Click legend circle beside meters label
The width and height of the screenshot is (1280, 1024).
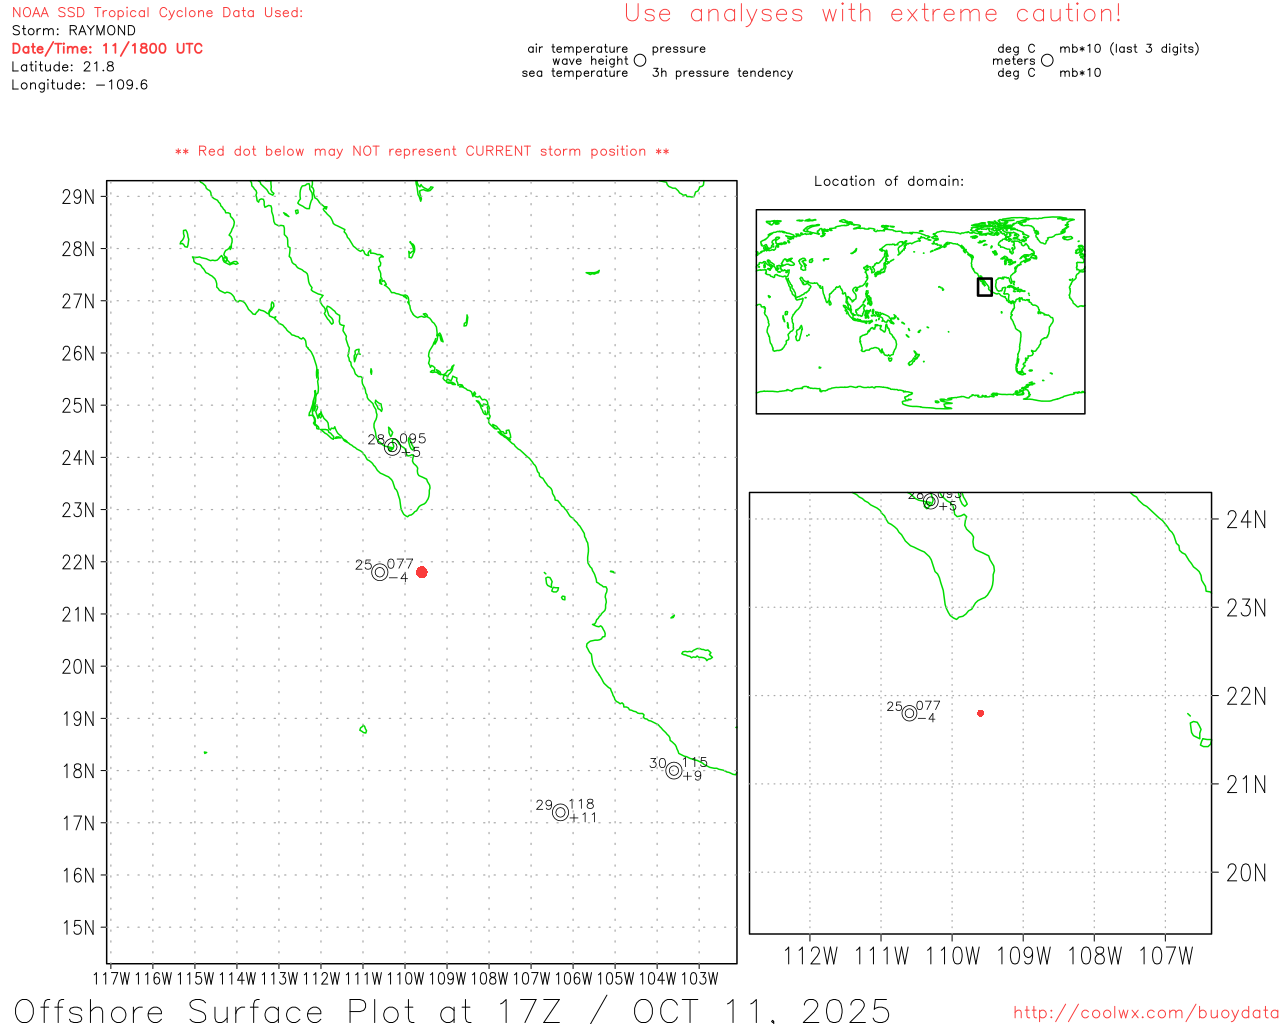coord(1047,60)
